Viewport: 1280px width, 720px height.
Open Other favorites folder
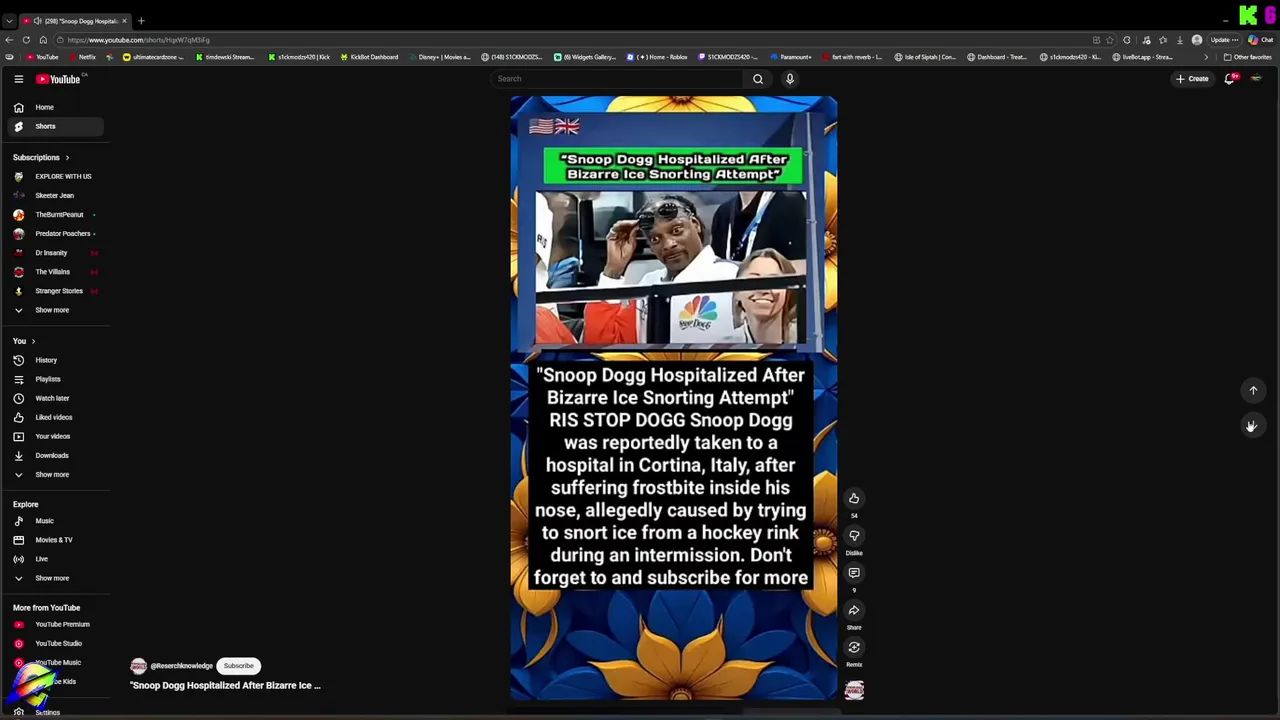pos(1247,57)
